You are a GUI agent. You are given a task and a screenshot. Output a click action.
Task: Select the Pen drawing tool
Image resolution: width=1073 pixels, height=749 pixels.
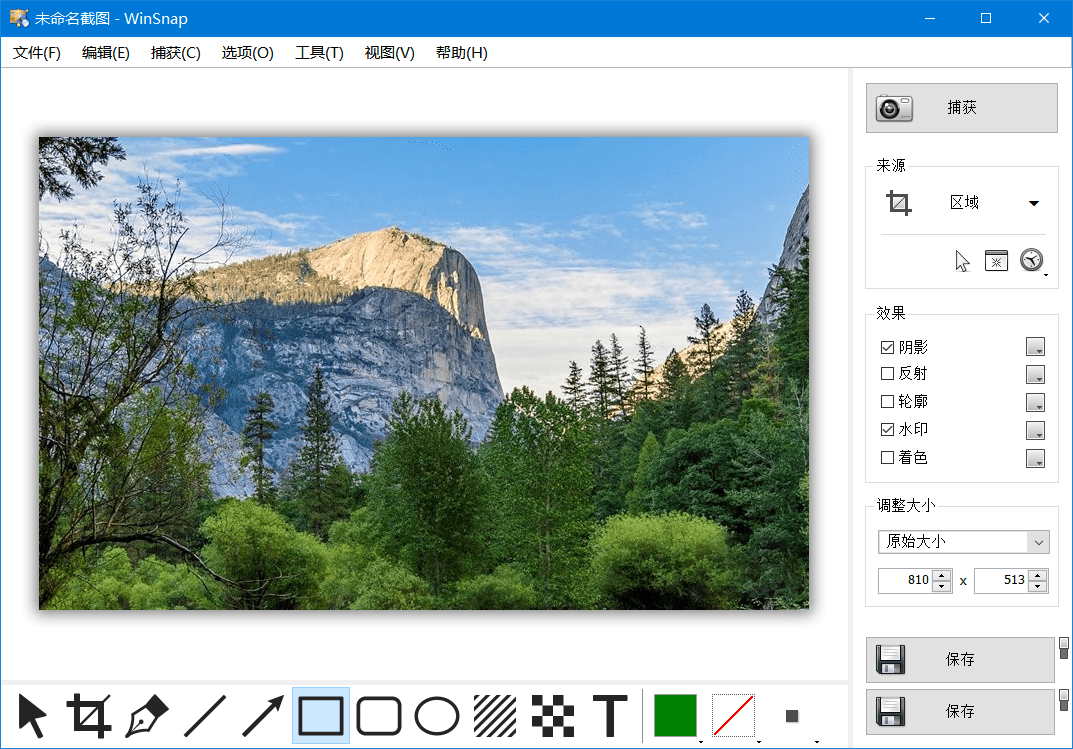point(146,715)
